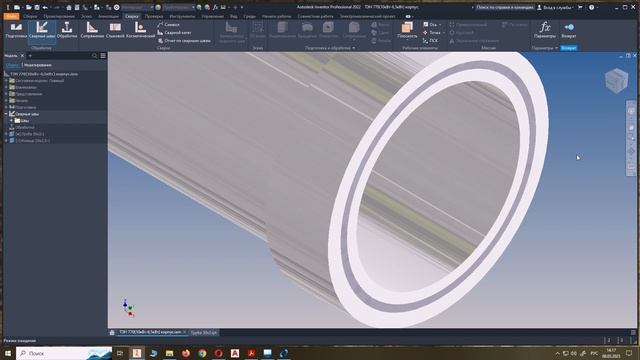Close the Модель browser tab

22,56
